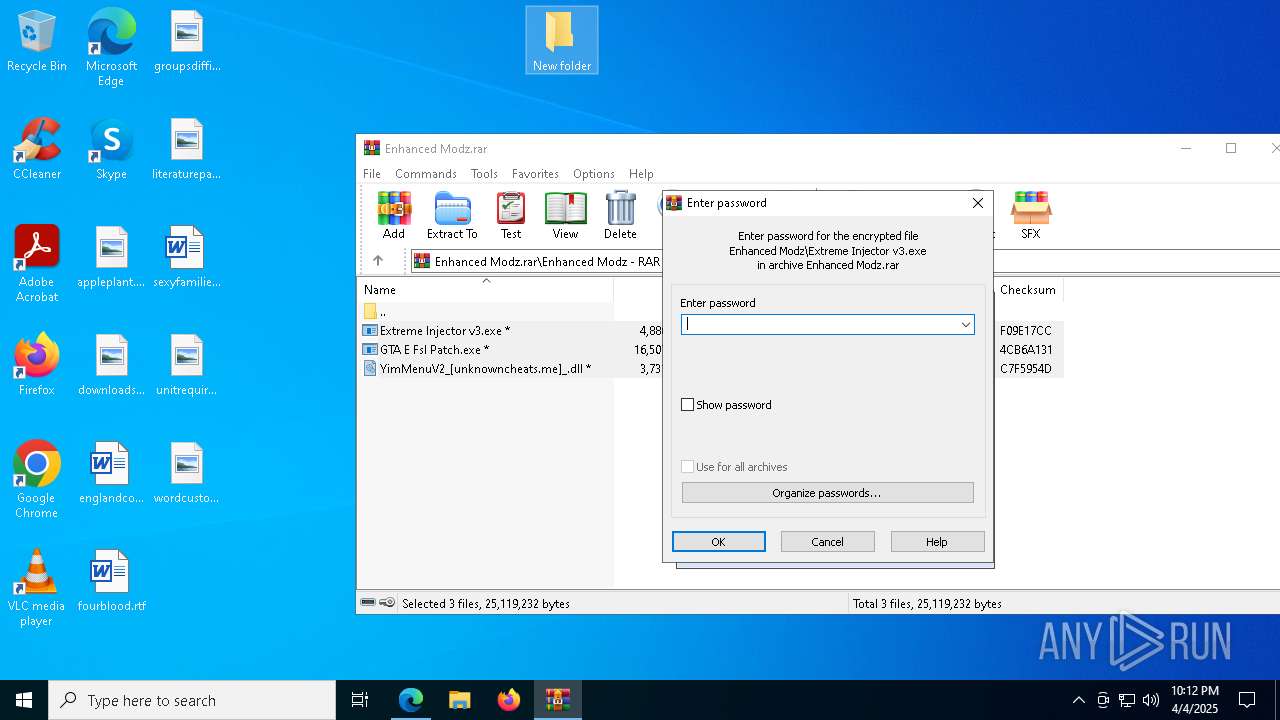Screen dimensions: 1280x720
Task: Click OK in Enter password dialog
Action: point(719,541)
